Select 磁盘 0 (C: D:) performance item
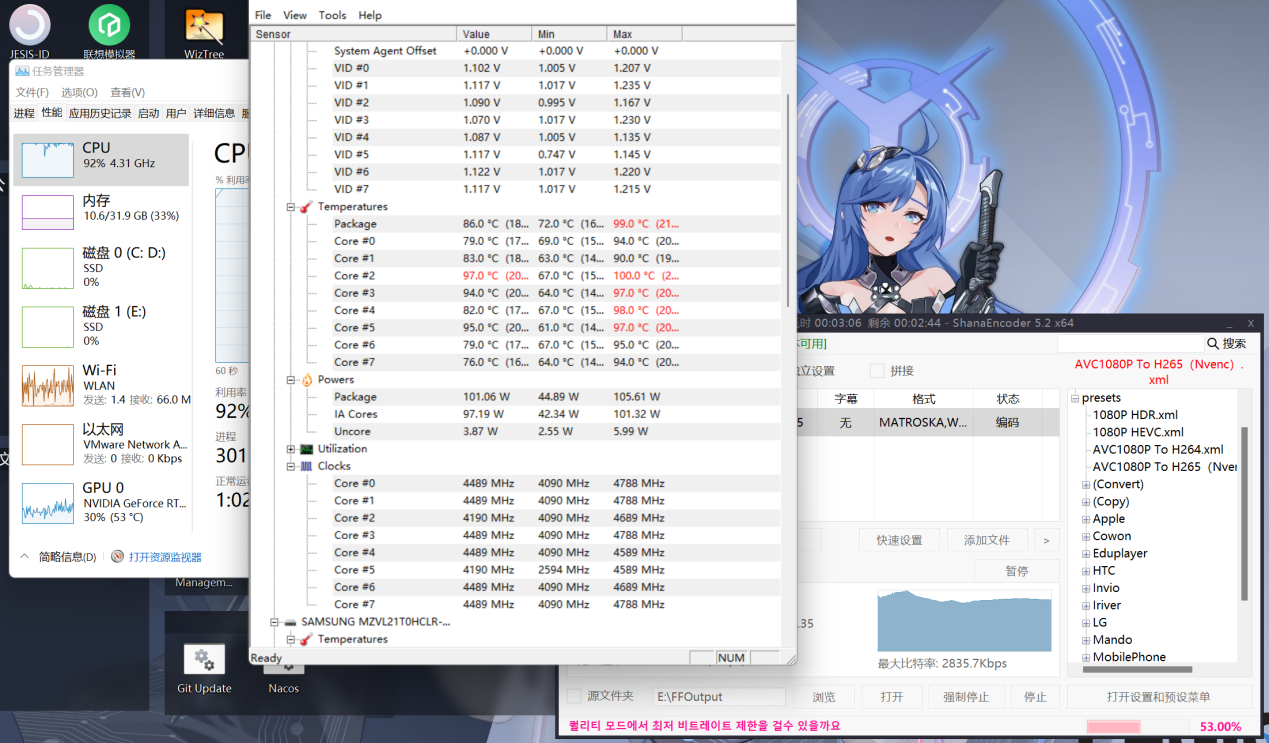 pyautogui.click(x=101, y=268)
